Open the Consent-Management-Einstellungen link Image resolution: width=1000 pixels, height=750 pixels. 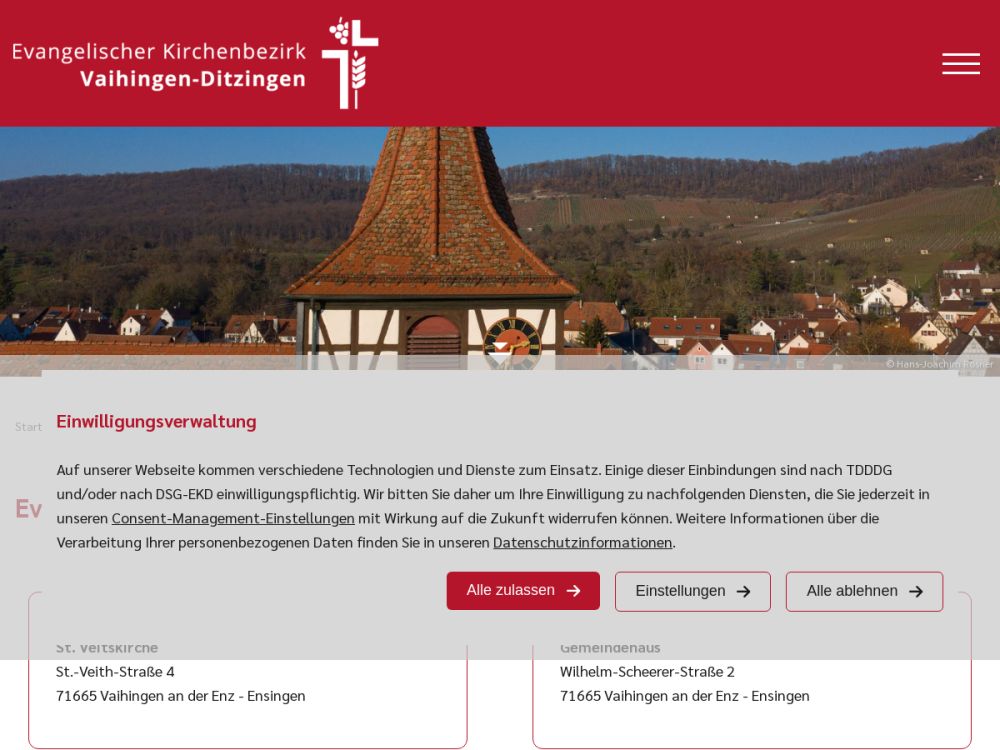click(x=233, y=518)
